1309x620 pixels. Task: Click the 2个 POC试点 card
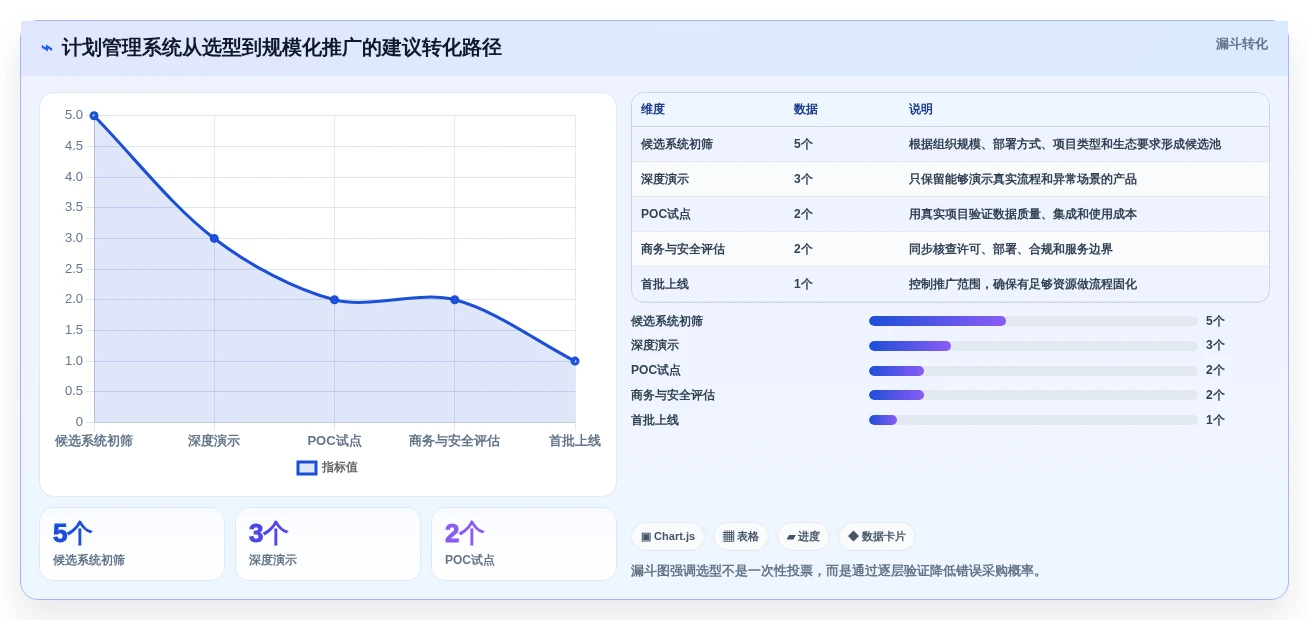click(x=524, y=544)
